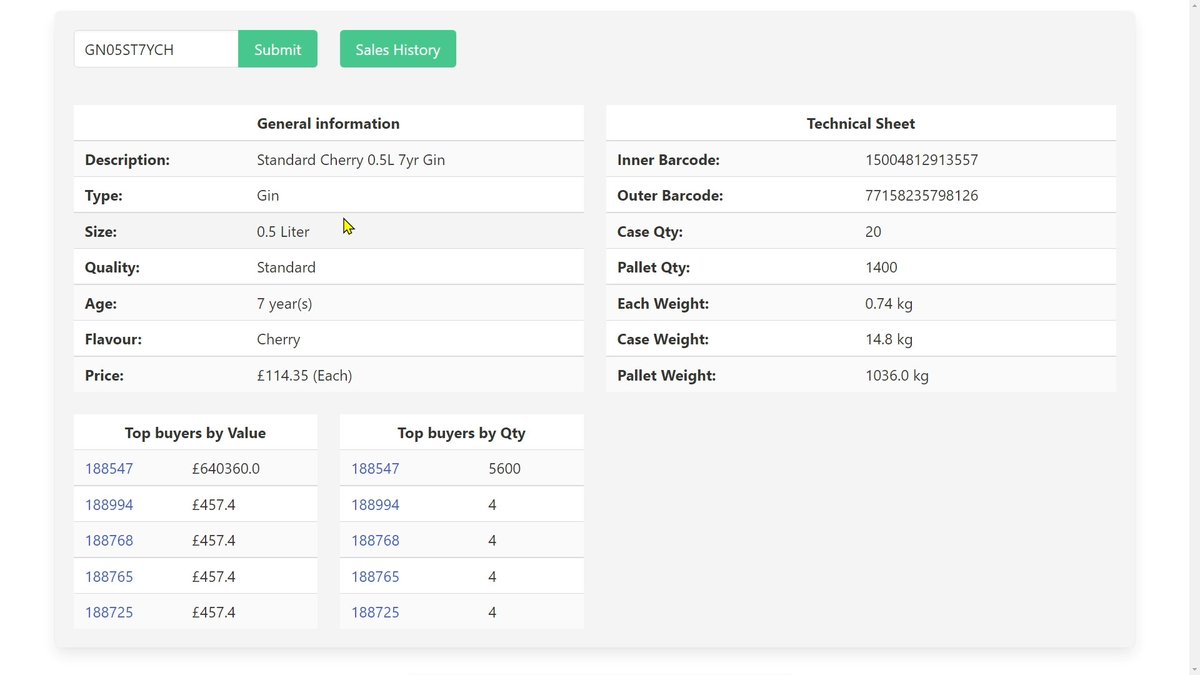
Task: Focus the product code input containing GN05ST7YCH
Action: 156,49
